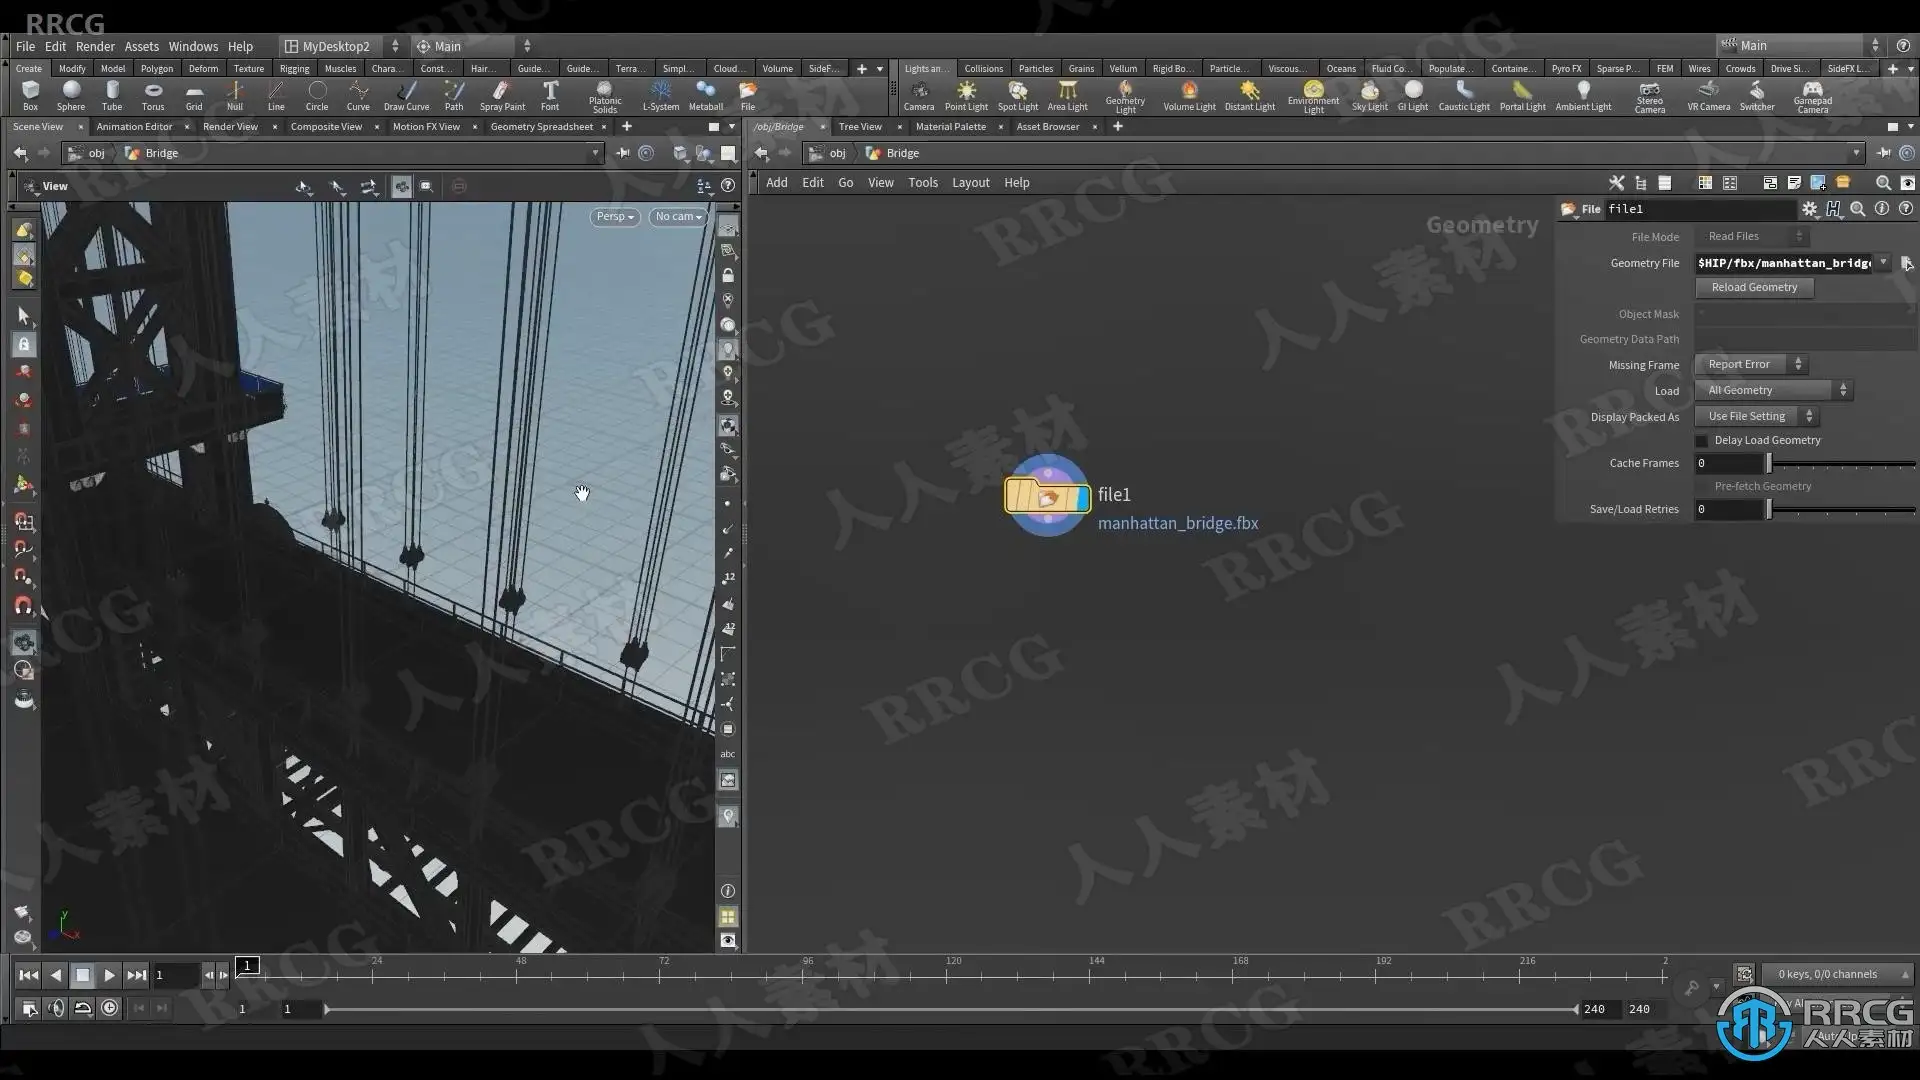Enable Delay Load Geometry checkbox
The width and height of the screenshot is (1920, 1080).
pyautogui.click(x=1702, y=441)
